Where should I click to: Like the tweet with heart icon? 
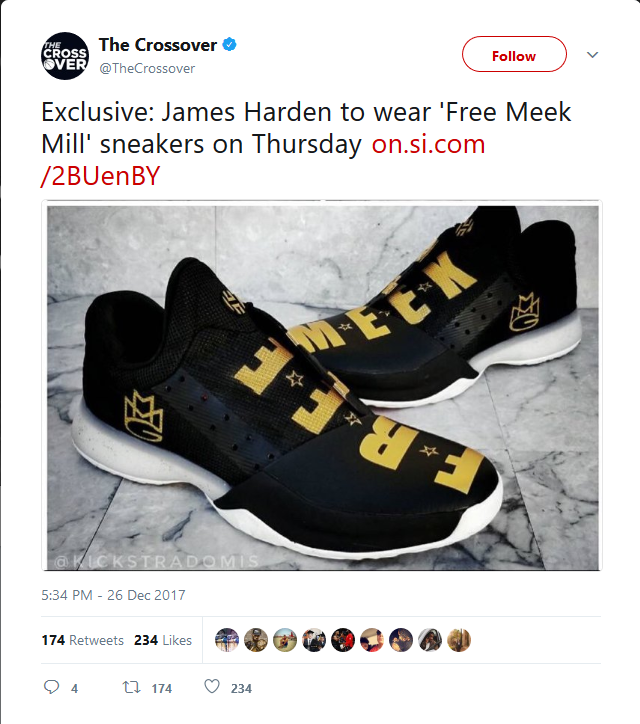(212, 687)
